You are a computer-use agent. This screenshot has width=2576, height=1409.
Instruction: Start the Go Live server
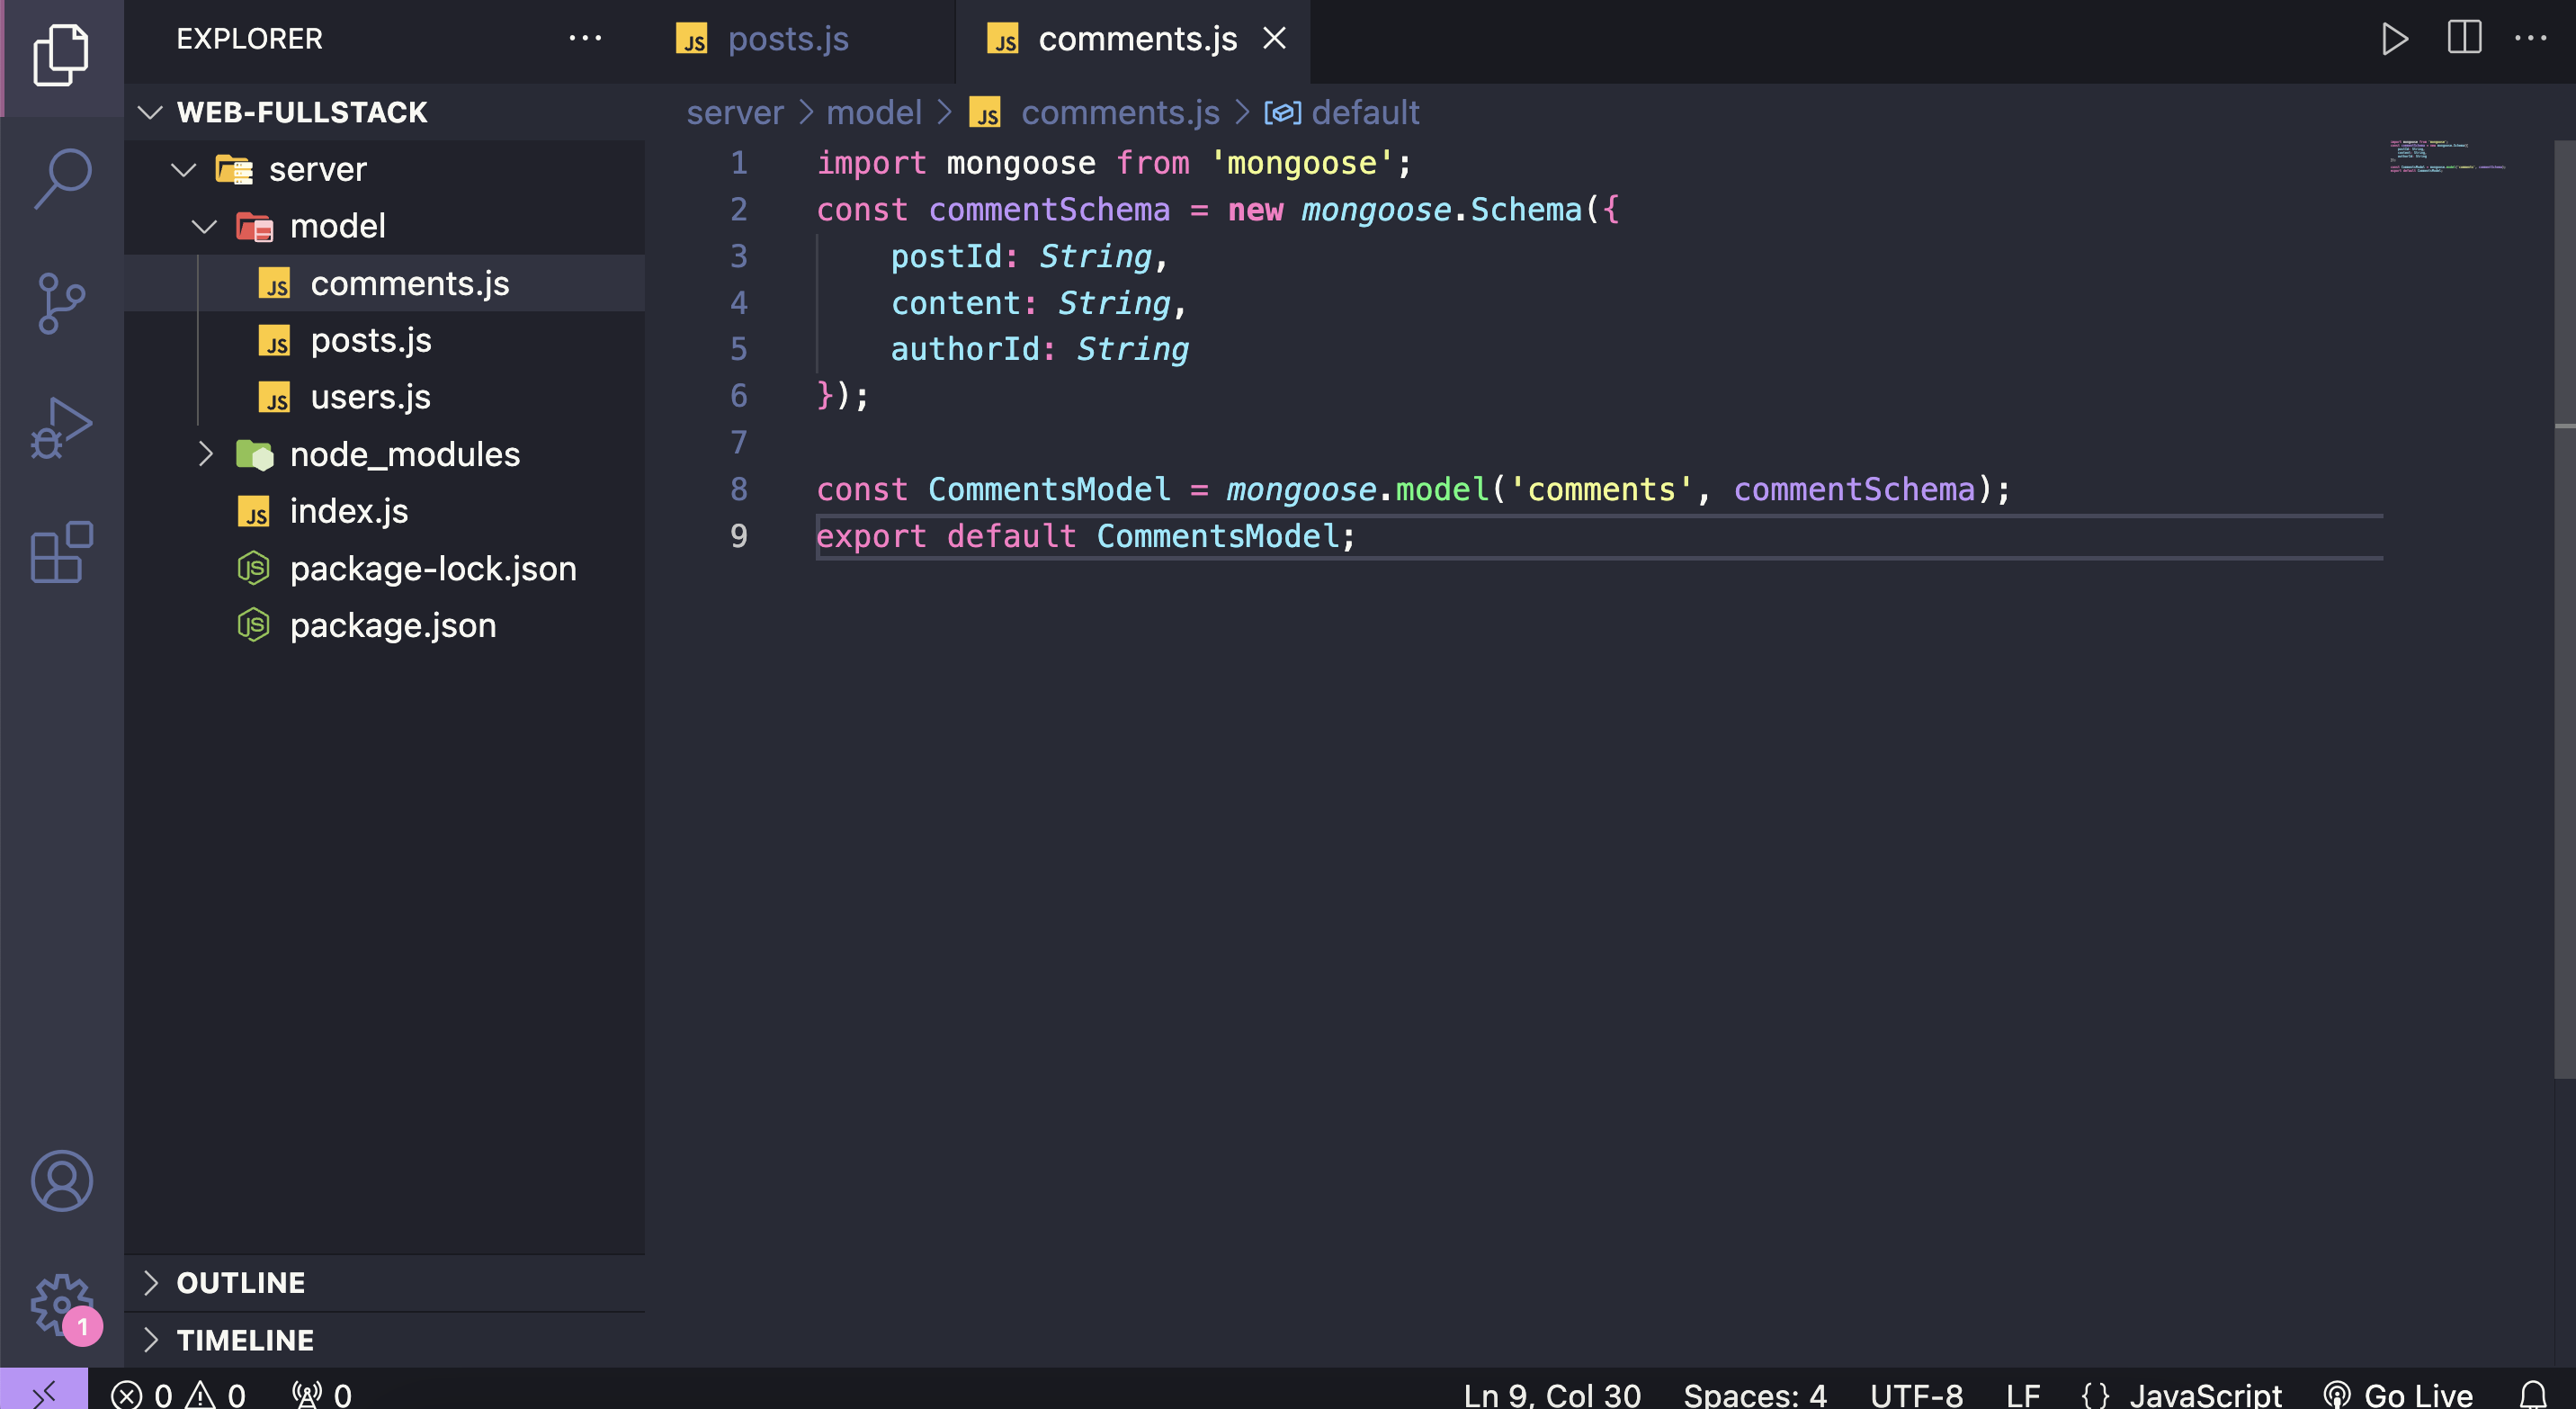2399,1394
